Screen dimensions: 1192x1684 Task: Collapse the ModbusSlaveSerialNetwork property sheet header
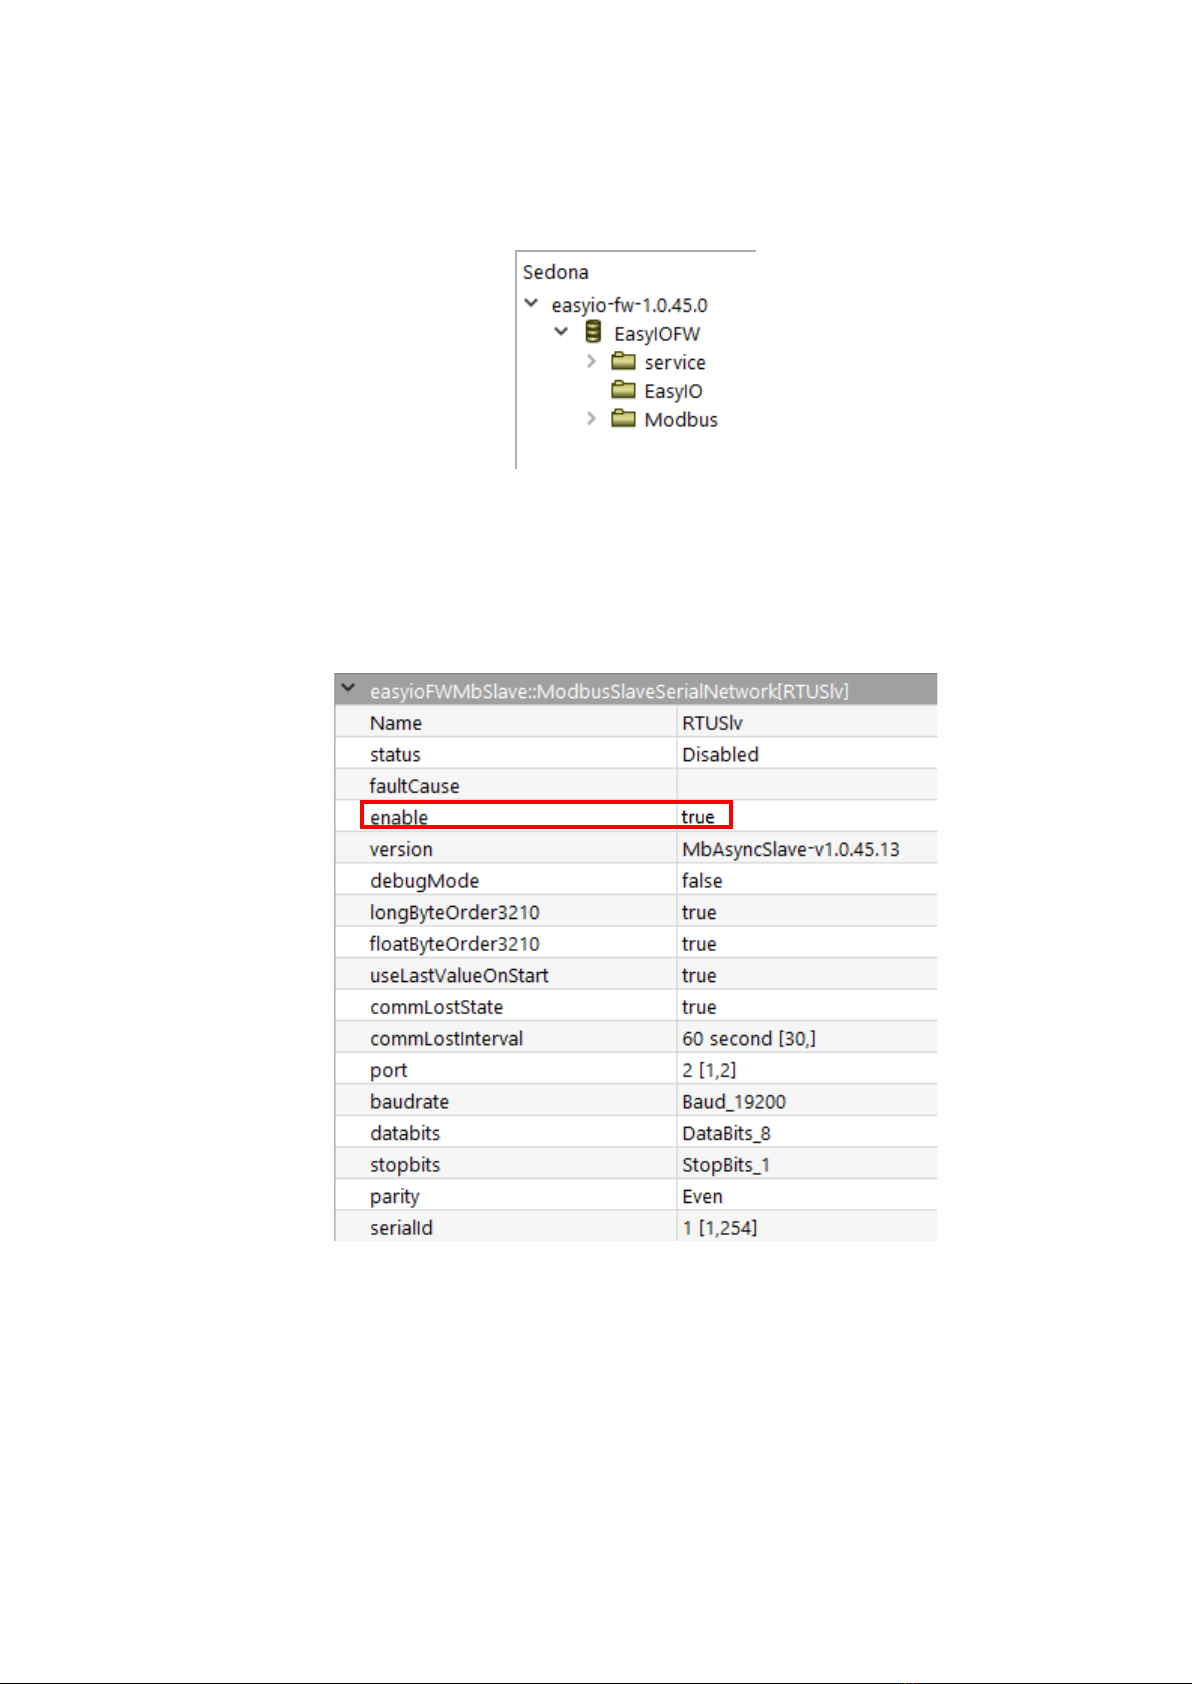pos(348,689)
